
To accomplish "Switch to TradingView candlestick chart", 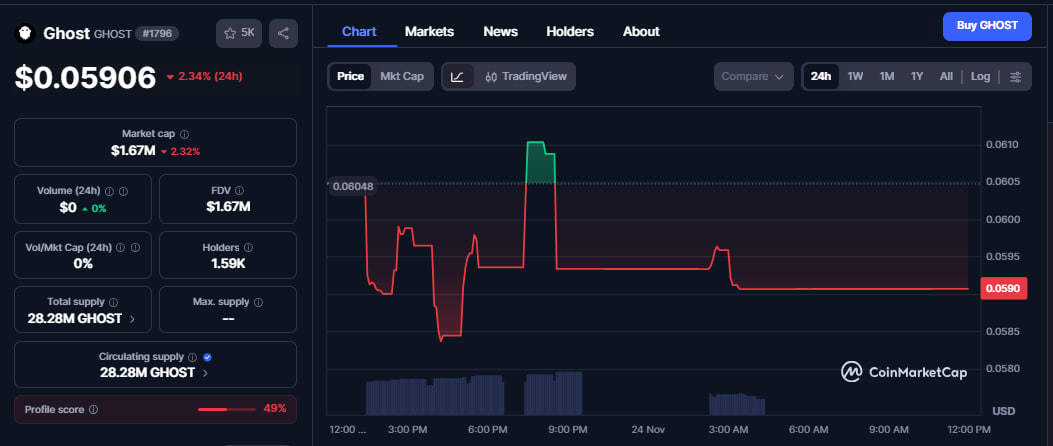I will (525, 77).
